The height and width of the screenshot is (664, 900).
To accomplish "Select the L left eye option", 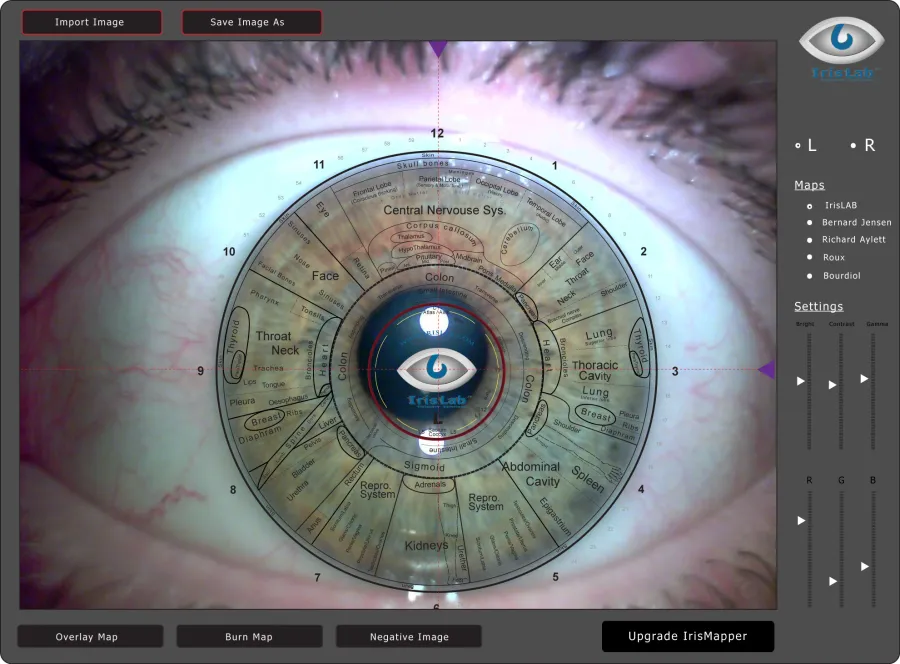I will (806, 146).
